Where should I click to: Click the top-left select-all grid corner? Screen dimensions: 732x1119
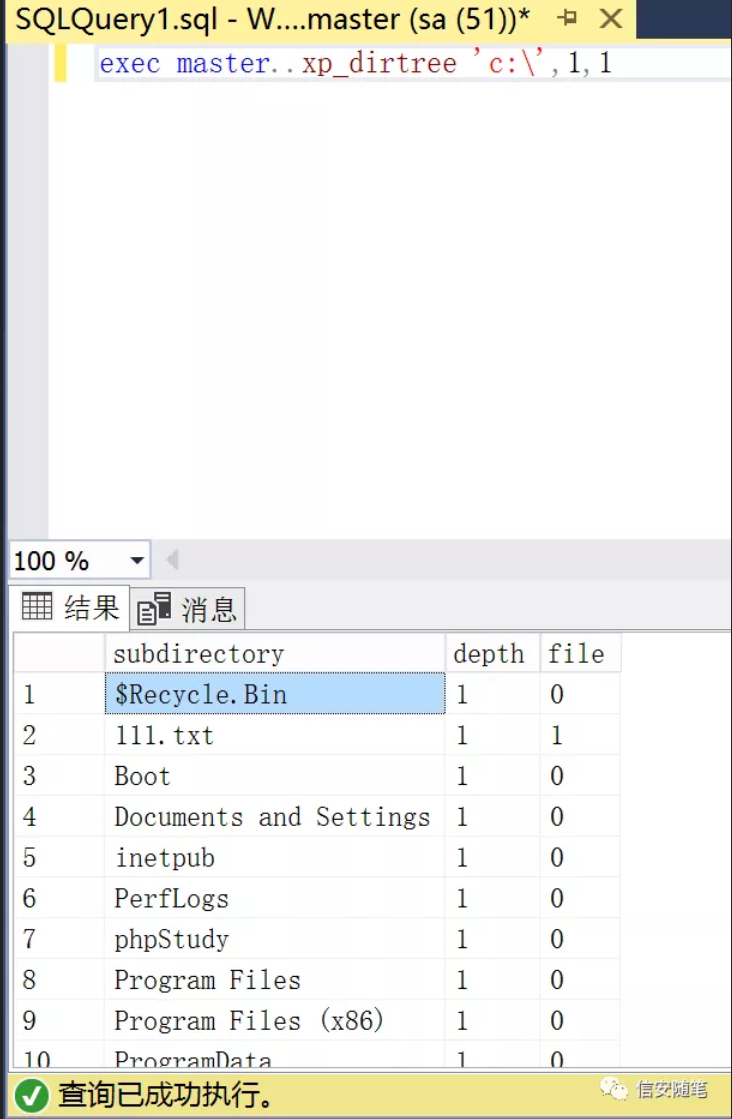click(x=59, y=653)
